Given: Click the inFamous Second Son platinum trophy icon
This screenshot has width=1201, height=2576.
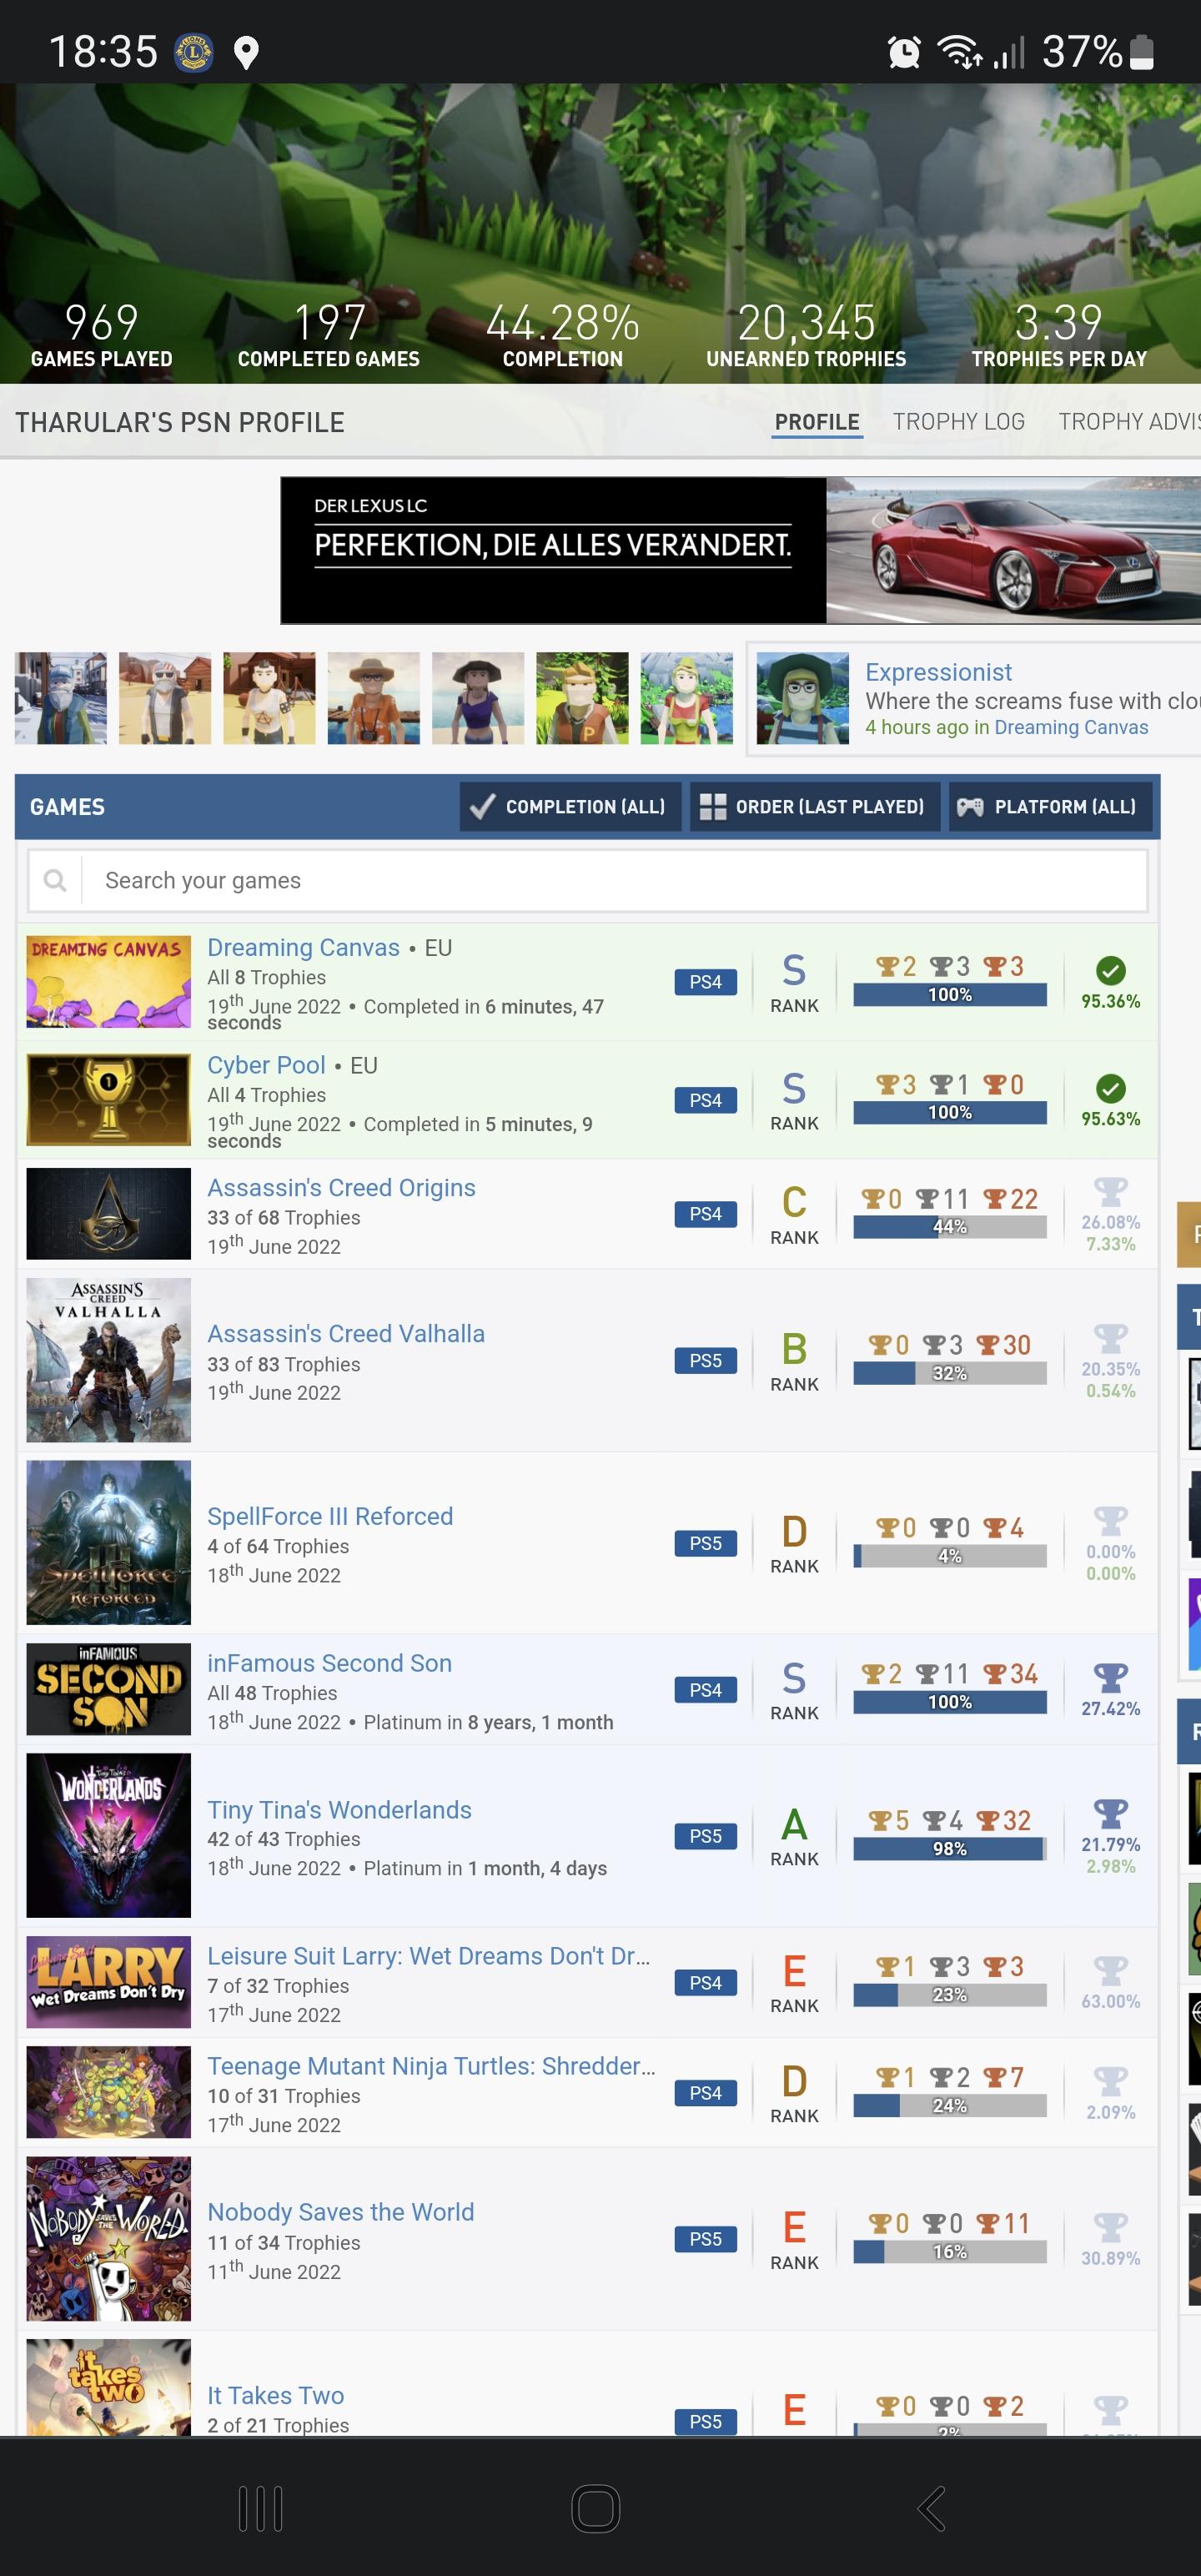Looking at the screenshot, I should (1110, 1677).
